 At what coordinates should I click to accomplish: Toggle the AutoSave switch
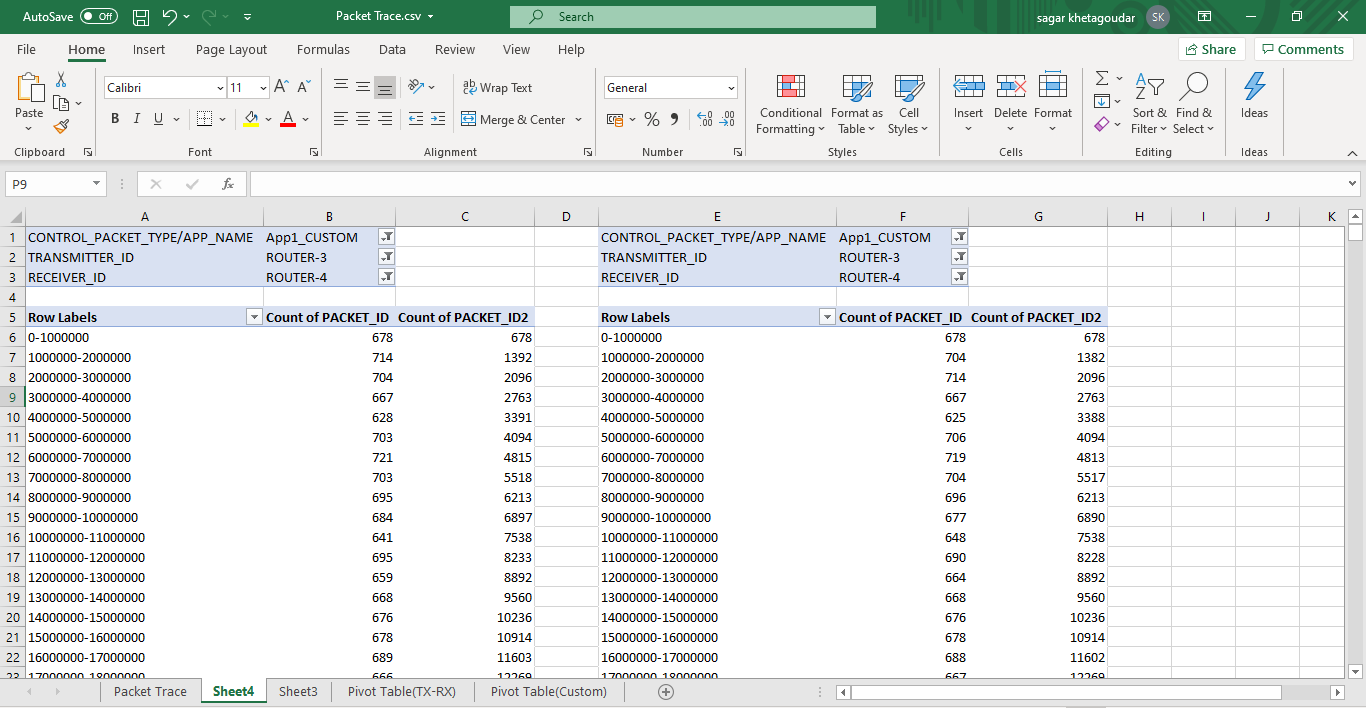(98, 17)
